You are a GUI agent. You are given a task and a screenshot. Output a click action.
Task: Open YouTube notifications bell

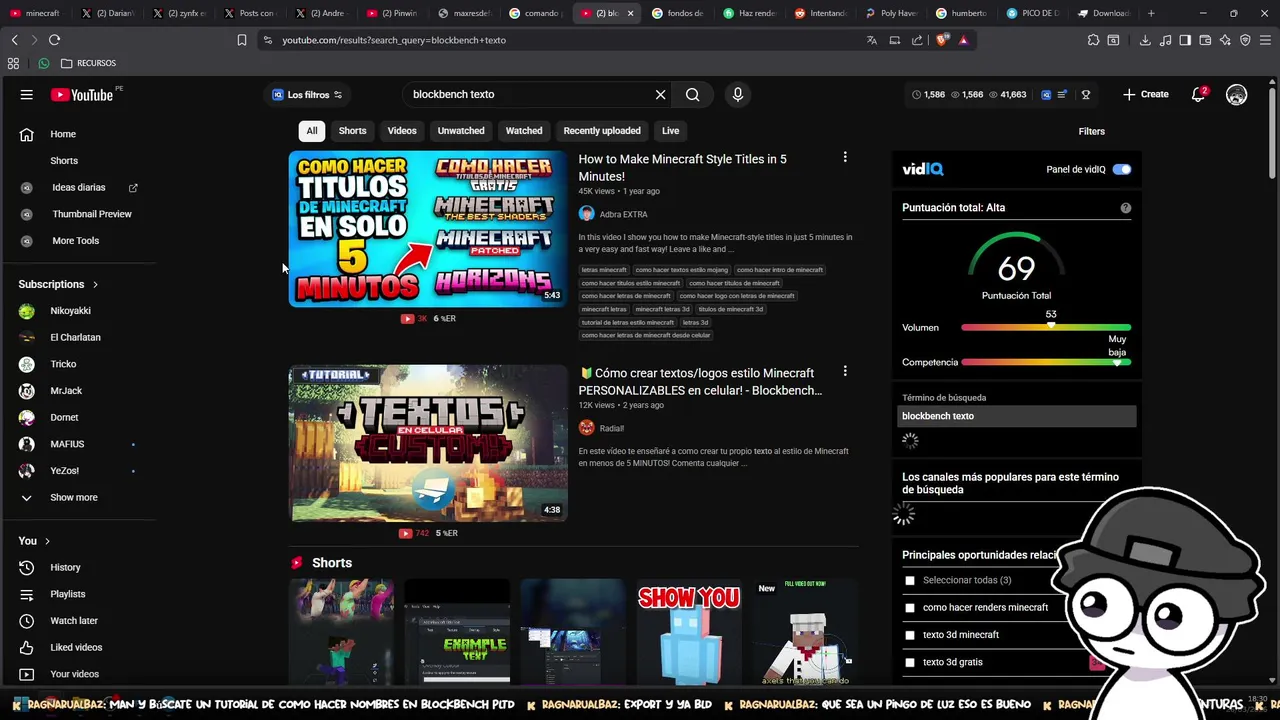pyautogui.click(x=1198, y=95)
